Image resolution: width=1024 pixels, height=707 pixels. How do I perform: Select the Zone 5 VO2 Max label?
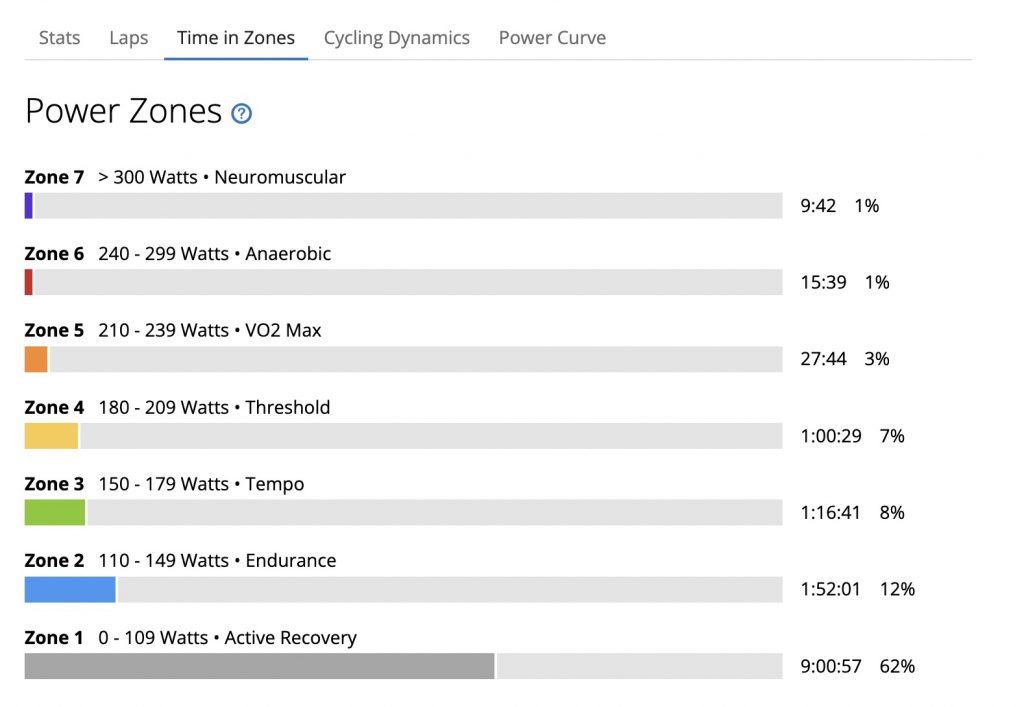point(173,330)
